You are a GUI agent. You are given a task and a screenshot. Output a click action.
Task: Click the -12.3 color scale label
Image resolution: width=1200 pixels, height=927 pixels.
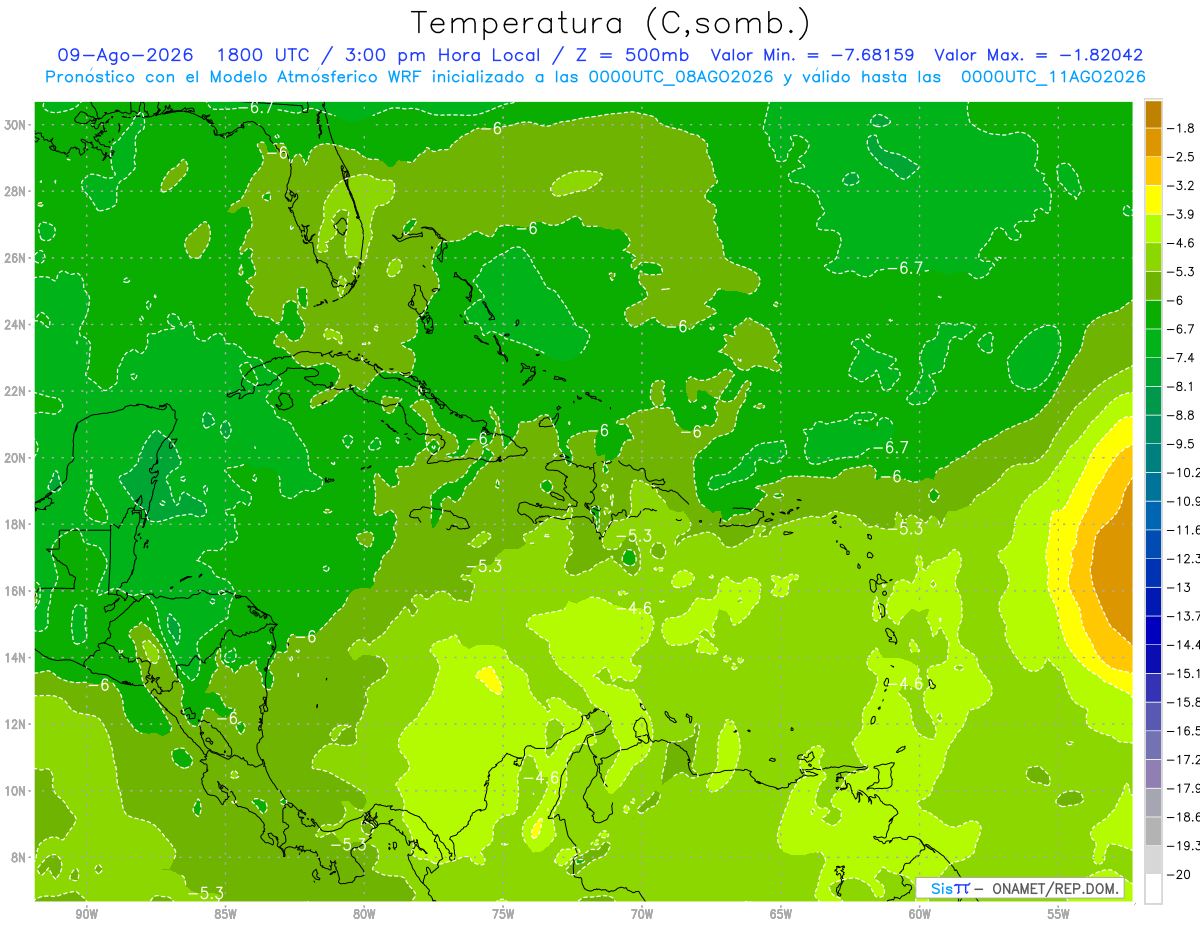(x=1184, y=558)
